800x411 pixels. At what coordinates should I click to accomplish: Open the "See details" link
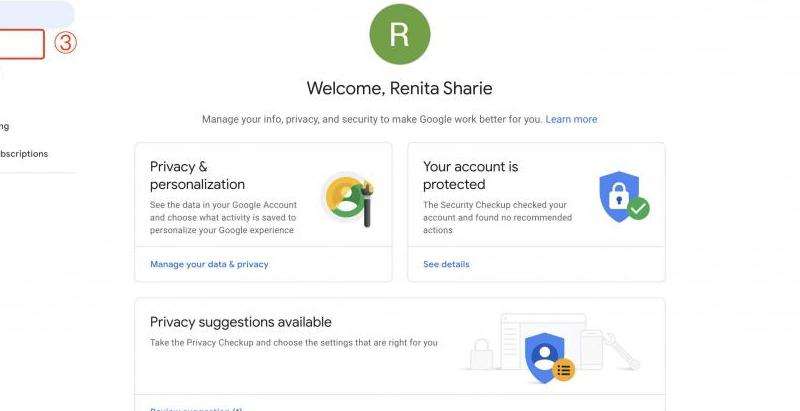click(446, 264)
